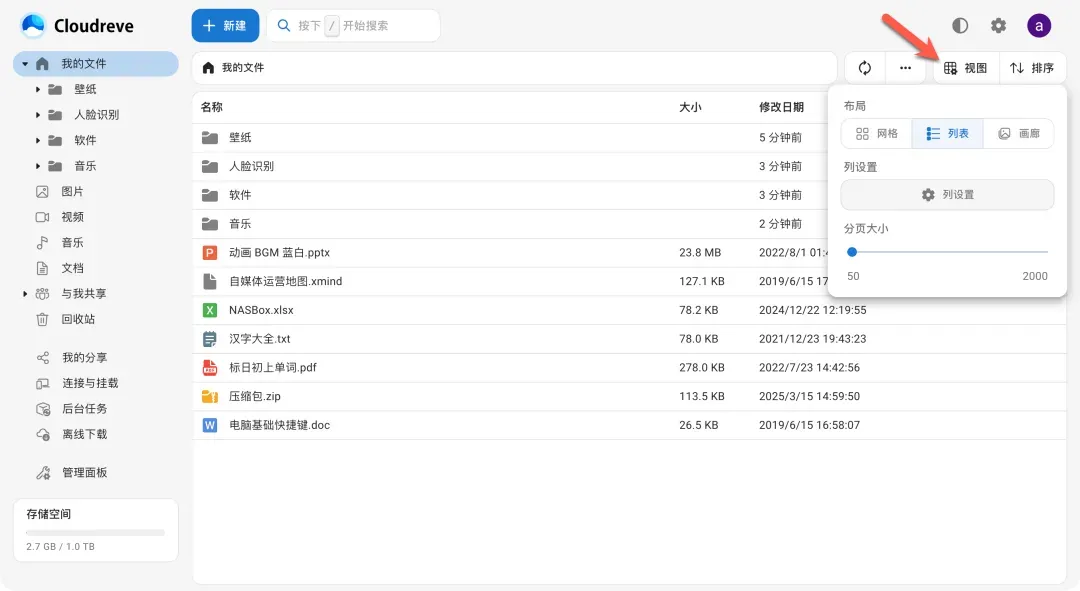Switch layout to 网格 grid view
The width and height of the screenshot is (1080, 591).
877,134
